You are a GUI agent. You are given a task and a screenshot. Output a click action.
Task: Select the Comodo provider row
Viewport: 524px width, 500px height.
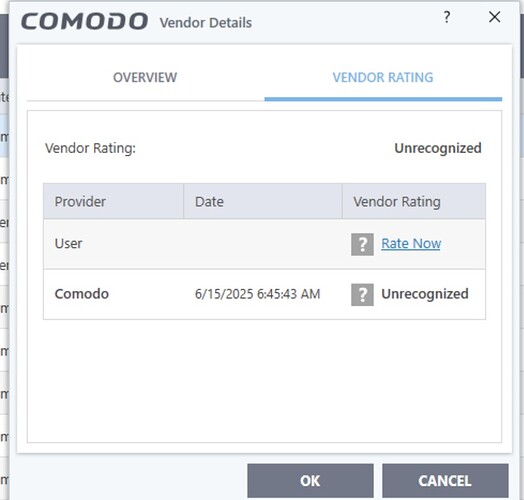264,294
